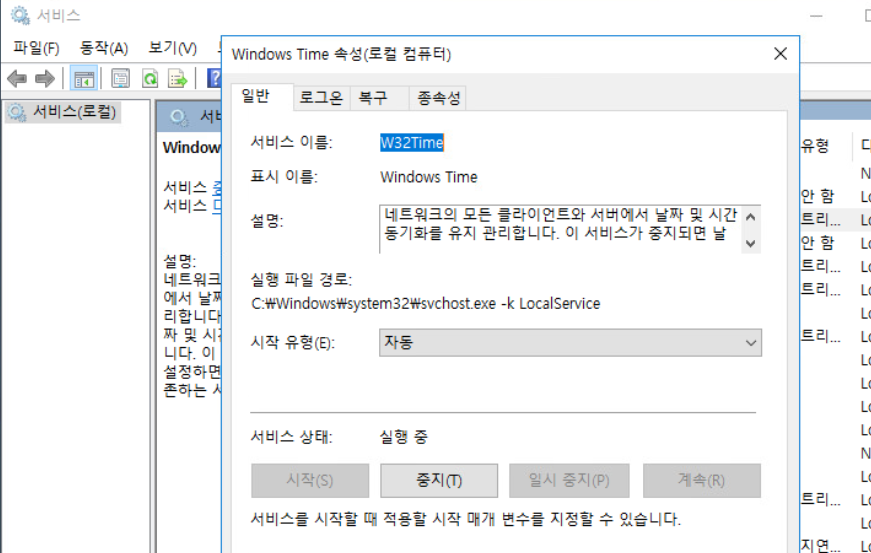Viewport: 871px width, 553px height.
Task: Click the 일시 중지(P) button
Action: (x=569, y=480)
